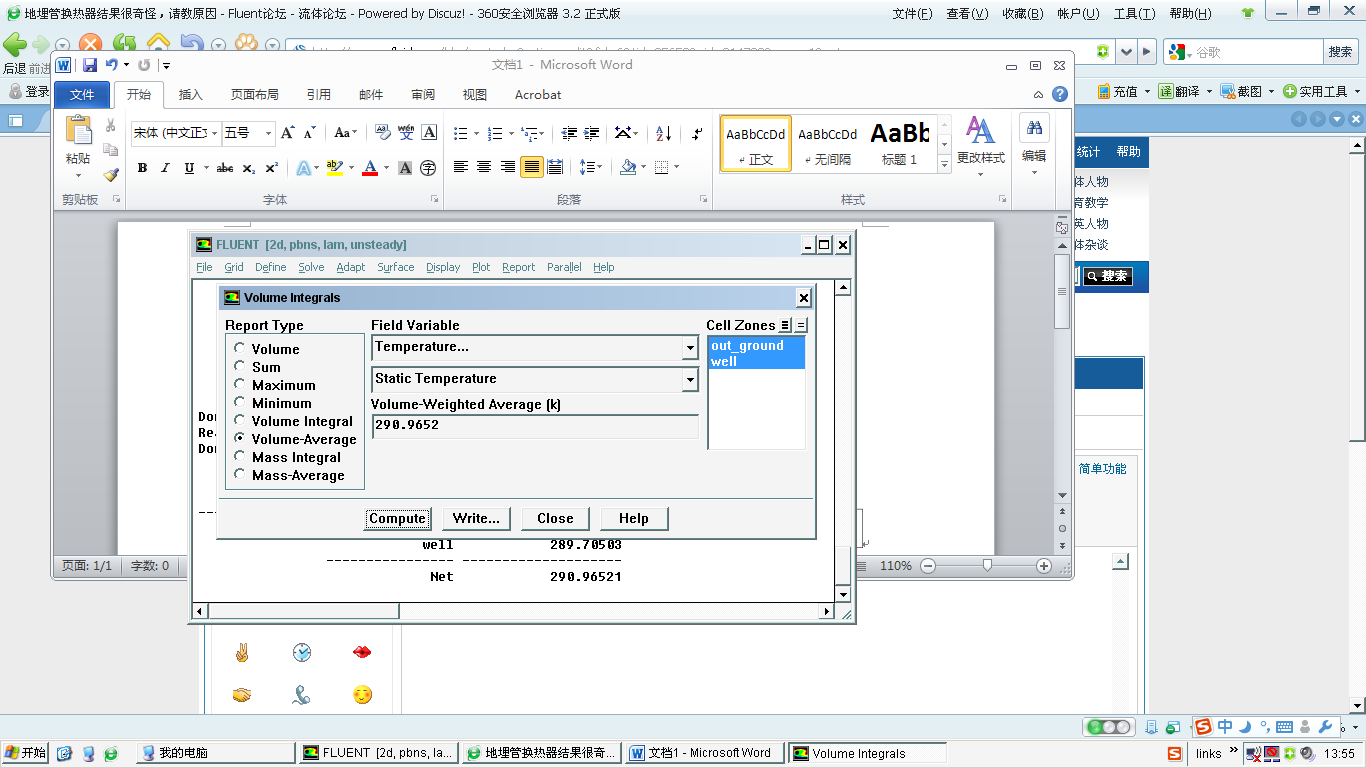Click Shrink Font icon in Word ribbon

tap(310, 133)
